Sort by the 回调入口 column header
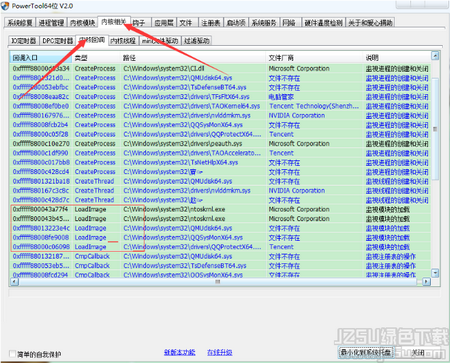Viewport: 450px width, 363px height. click(x=41, y=58)
